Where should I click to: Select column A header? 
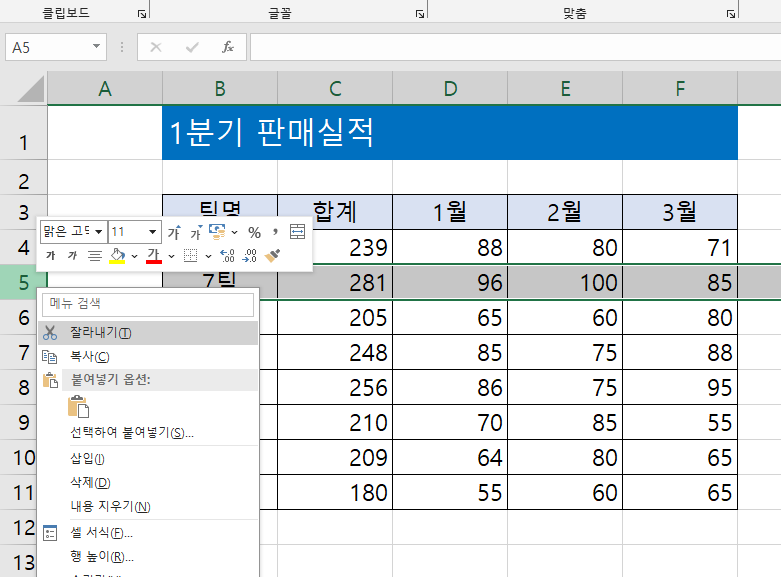(x=105, y=89)
